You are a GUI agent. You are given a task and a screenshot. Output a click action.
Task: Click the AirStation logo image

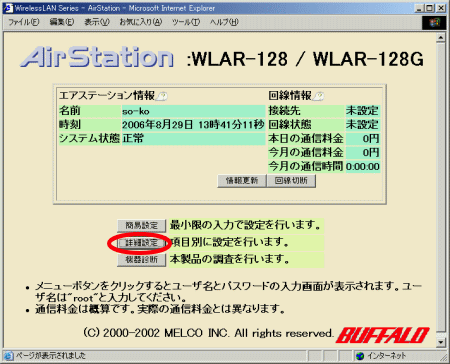pos(97,57)
